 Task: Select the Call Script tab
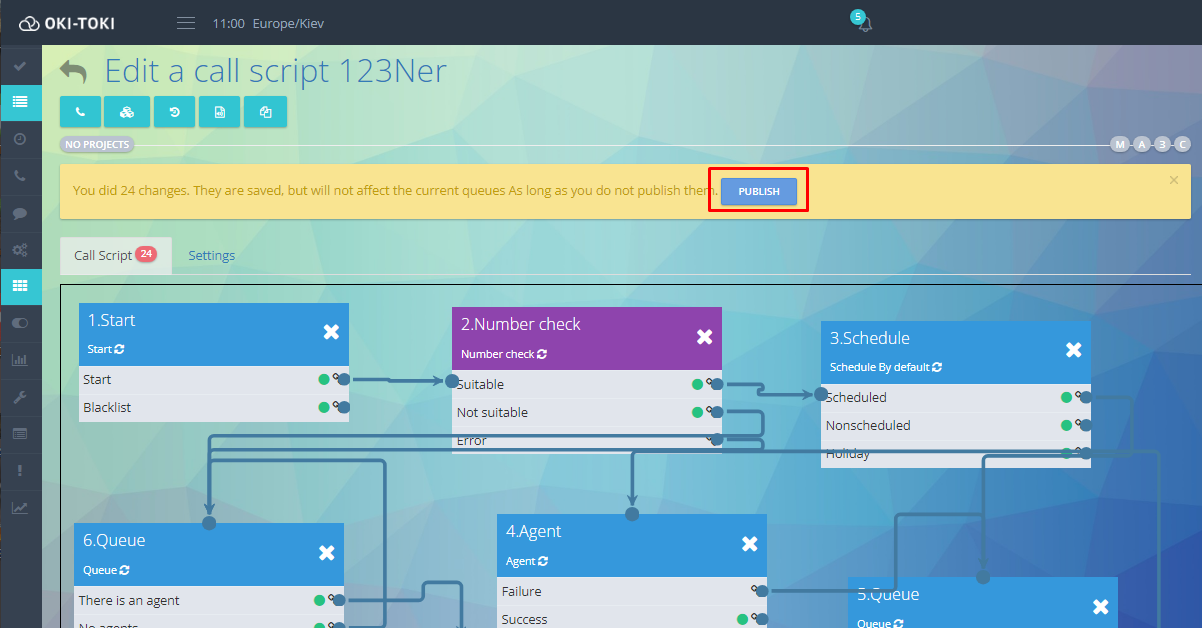point(103,255)
